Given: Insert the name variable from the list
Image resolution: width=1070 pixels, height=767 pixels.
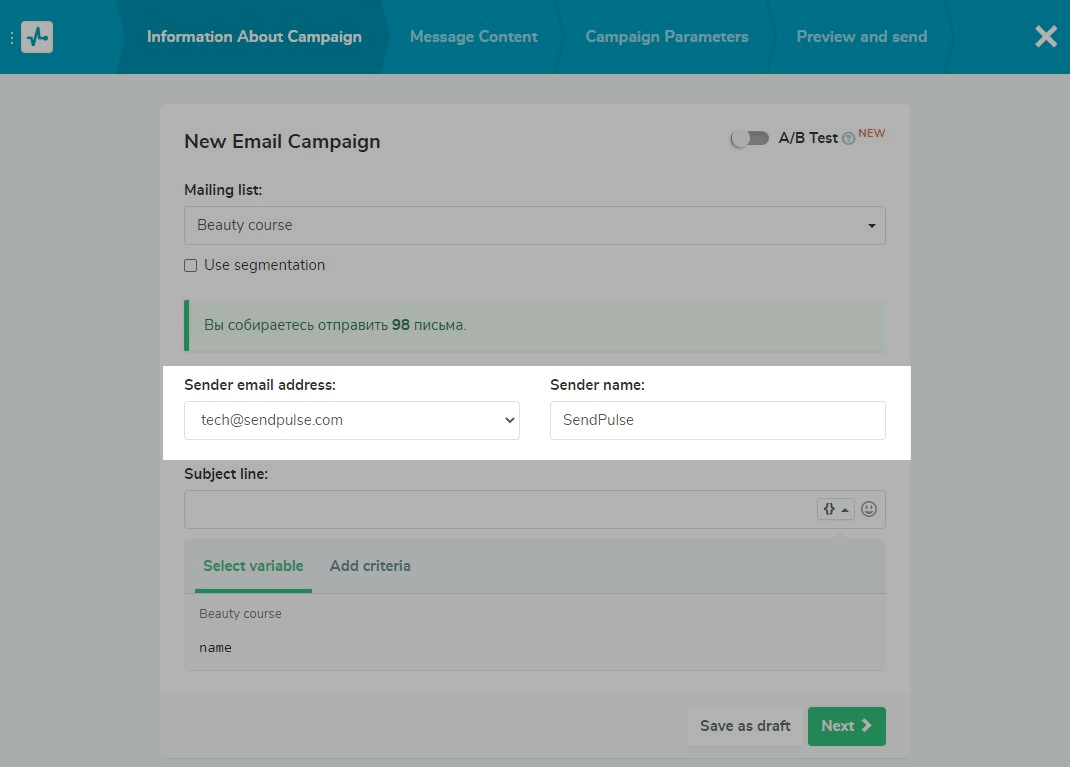Looking at the screenshot, I should click(x=215, y=648).
